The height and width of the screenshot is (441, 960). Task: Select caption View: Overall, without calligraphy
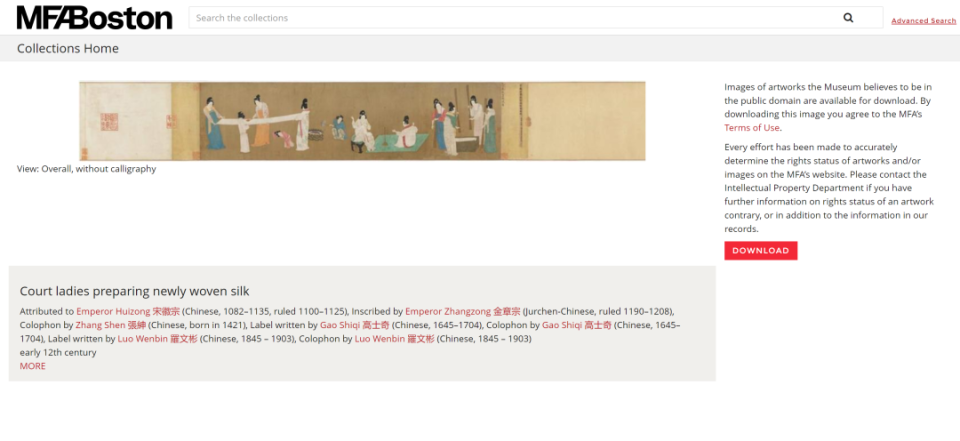tap(86, 169)
